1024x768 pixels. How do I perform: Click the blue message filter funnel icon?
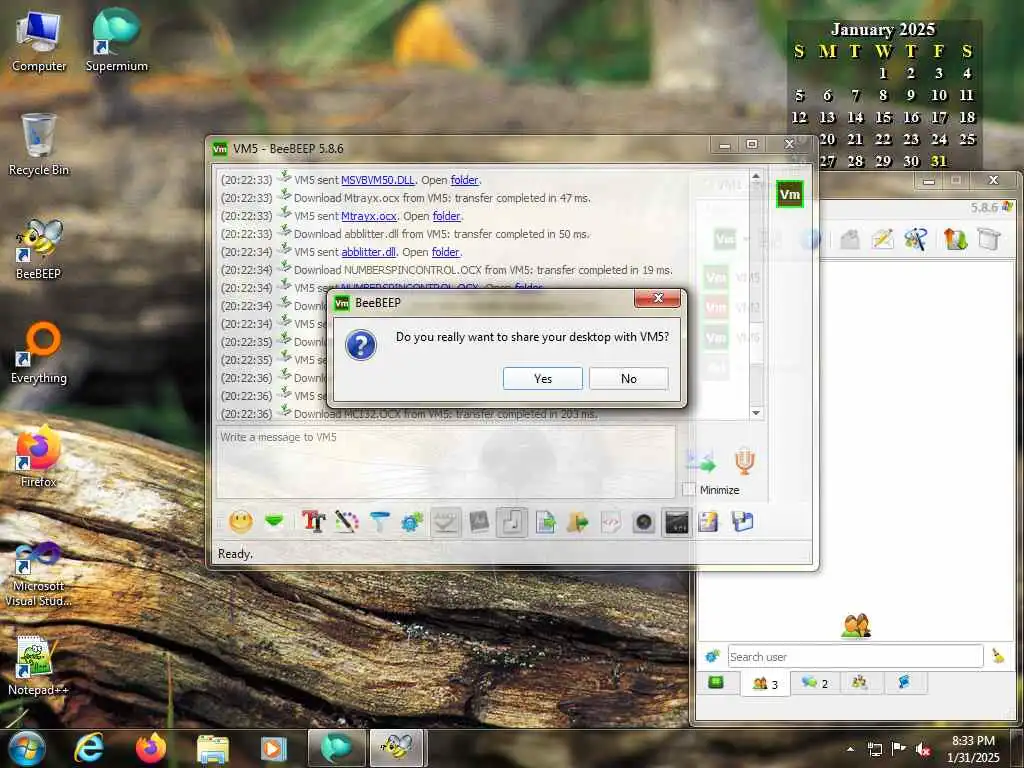point(379,522)
